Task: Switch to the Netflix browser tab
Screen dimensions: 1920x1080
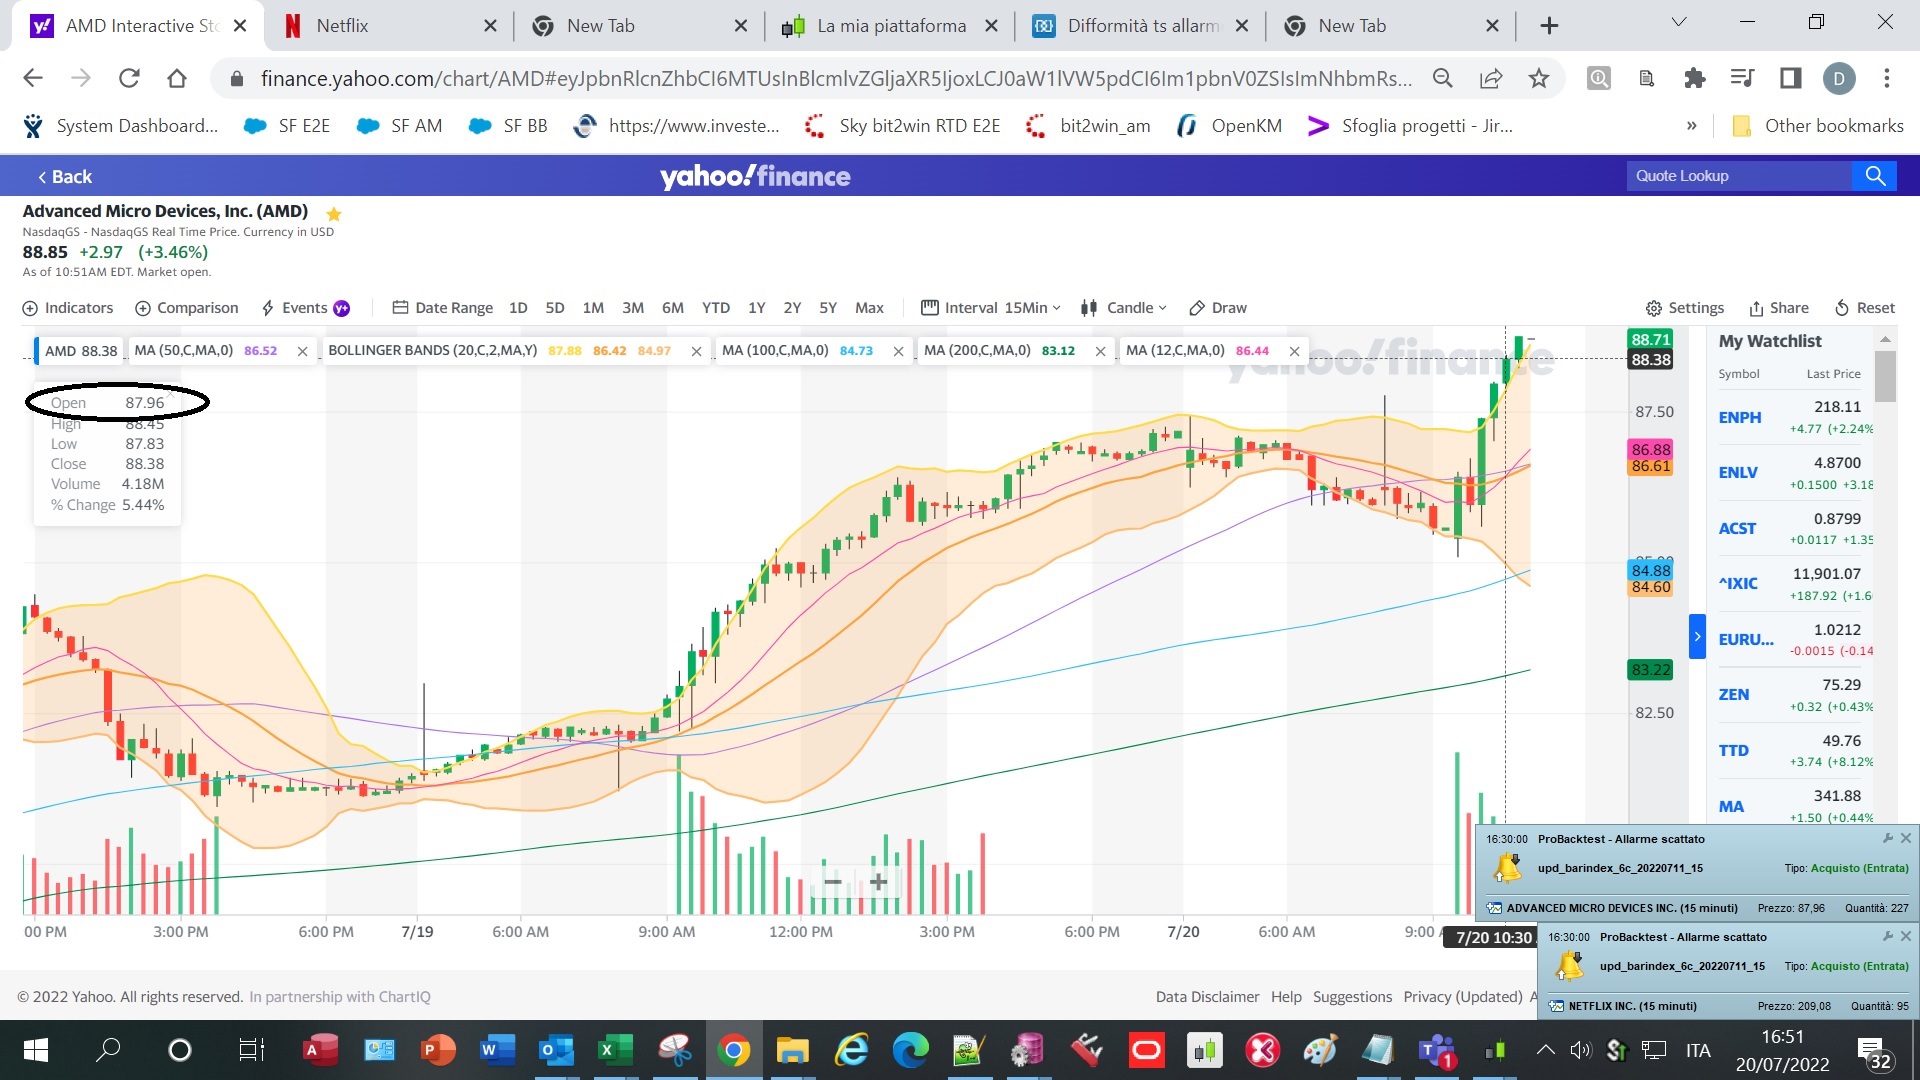Action: pyautogui.click(x=342, y=26)
